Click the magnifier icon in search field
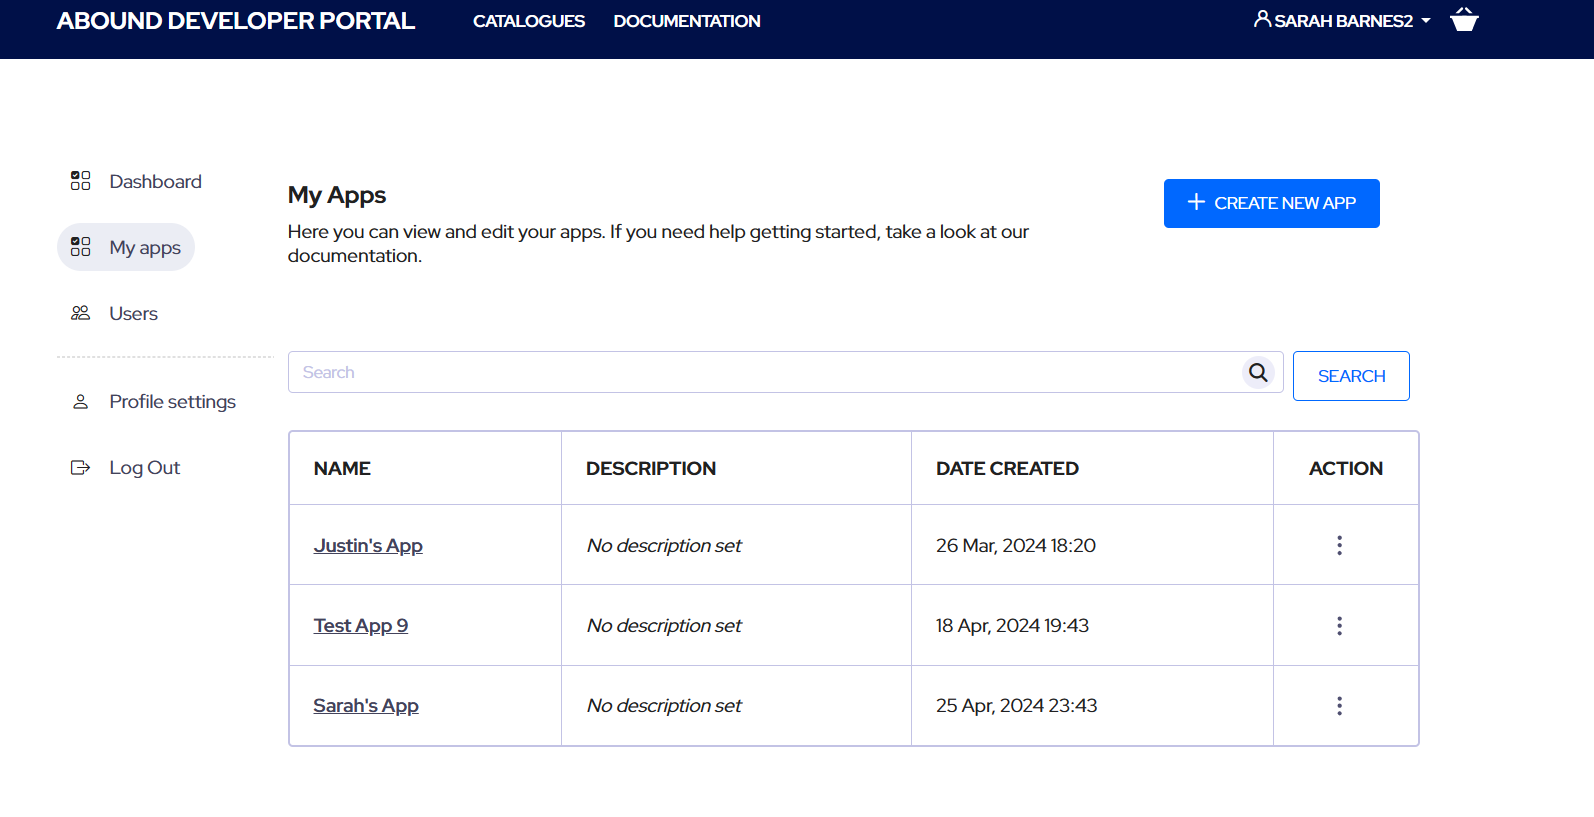This screenshot has height=817, width=1594. (x=1258, y=372)
